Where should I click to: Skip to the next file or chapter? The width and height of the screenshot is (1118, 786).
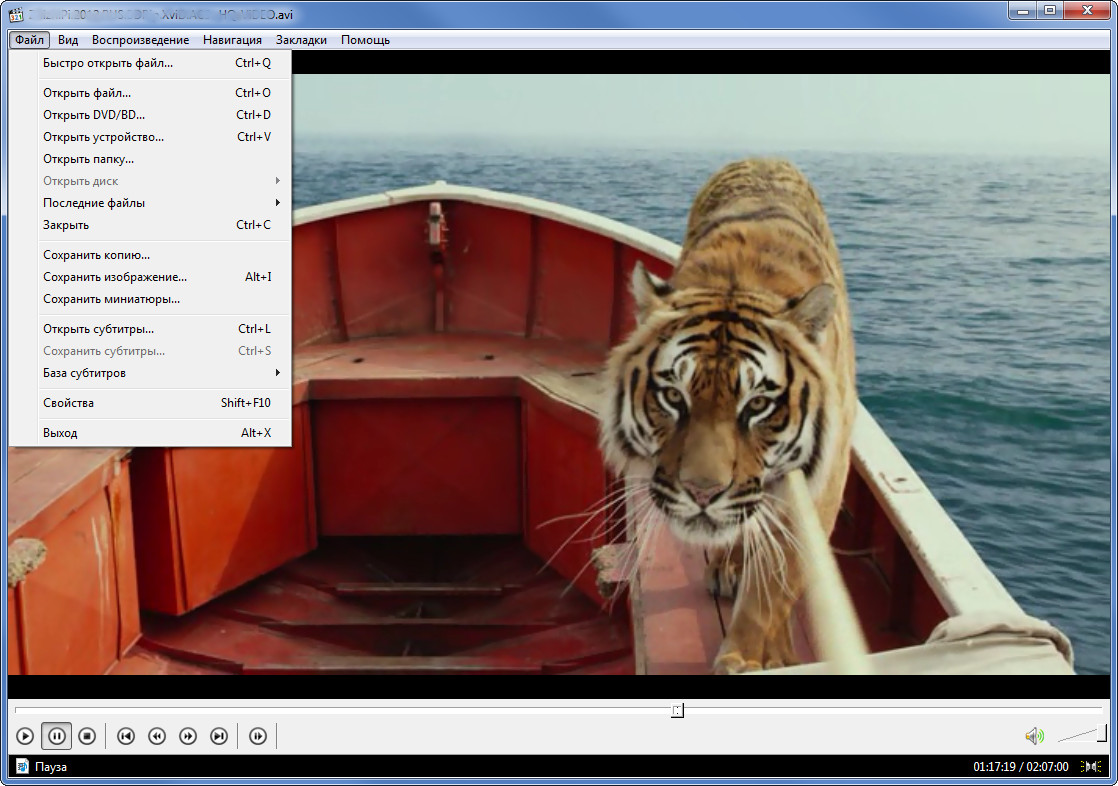click(219, 736)
